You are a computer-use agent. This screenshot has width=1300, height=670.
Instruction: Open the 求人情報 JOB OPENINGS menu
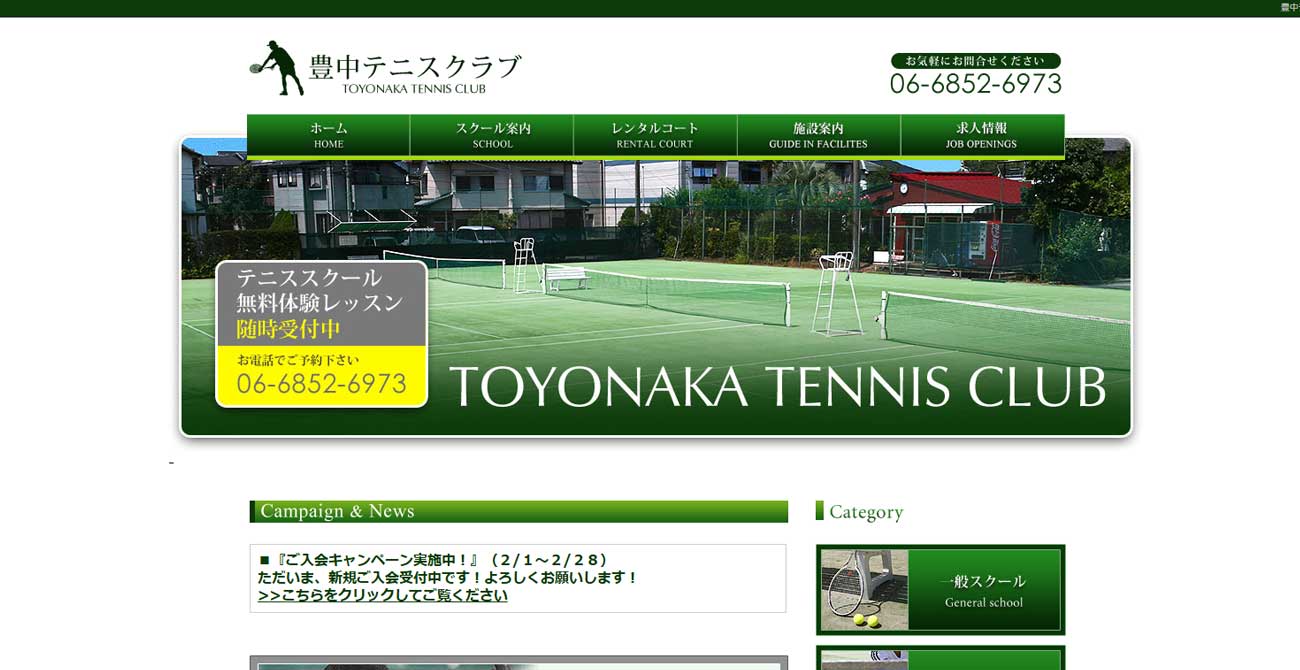(981, 135)
